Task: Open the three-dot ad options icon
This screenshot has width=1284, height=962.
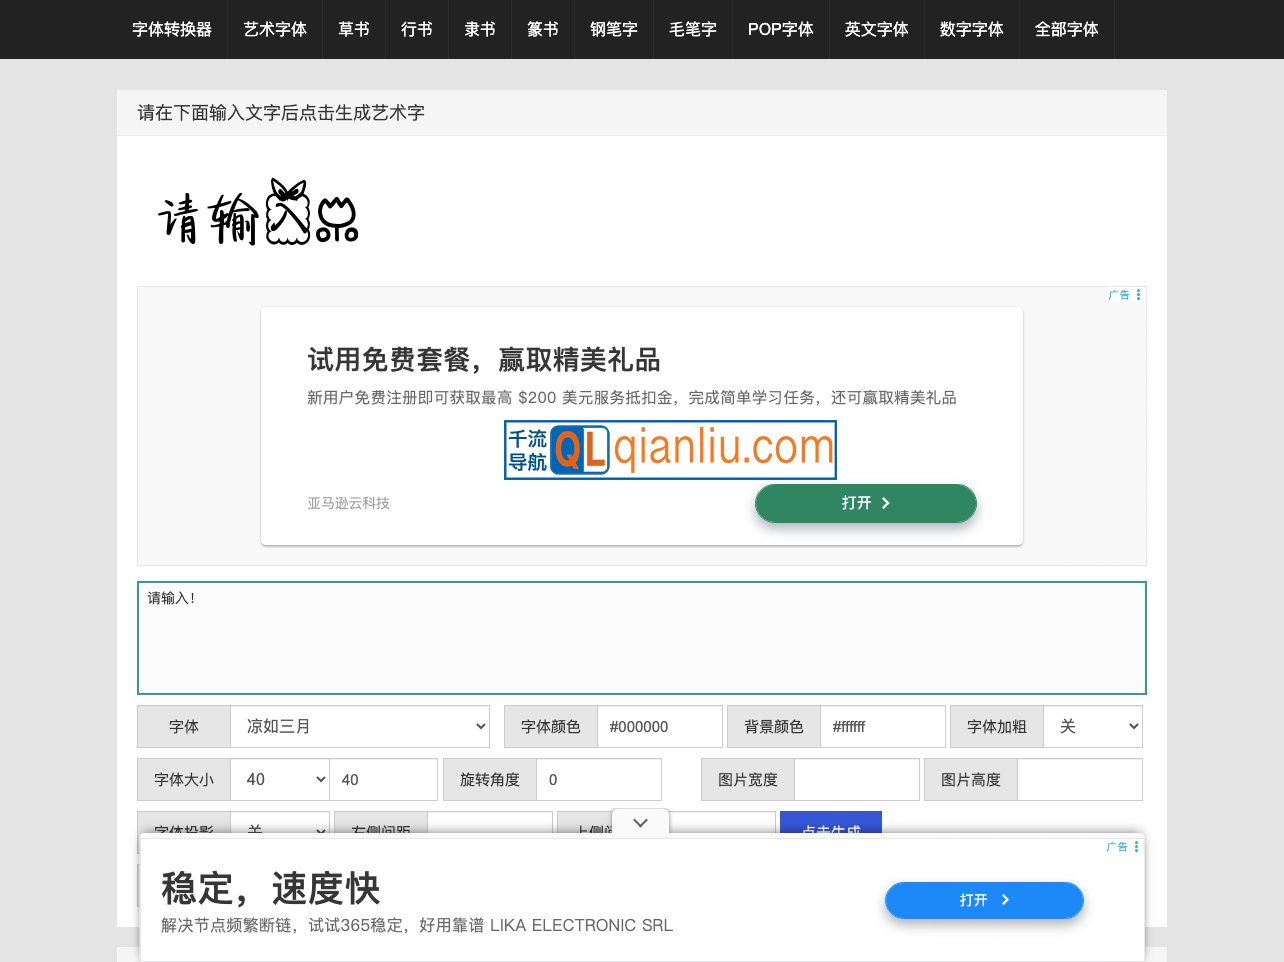Action: pos(1139,295)
